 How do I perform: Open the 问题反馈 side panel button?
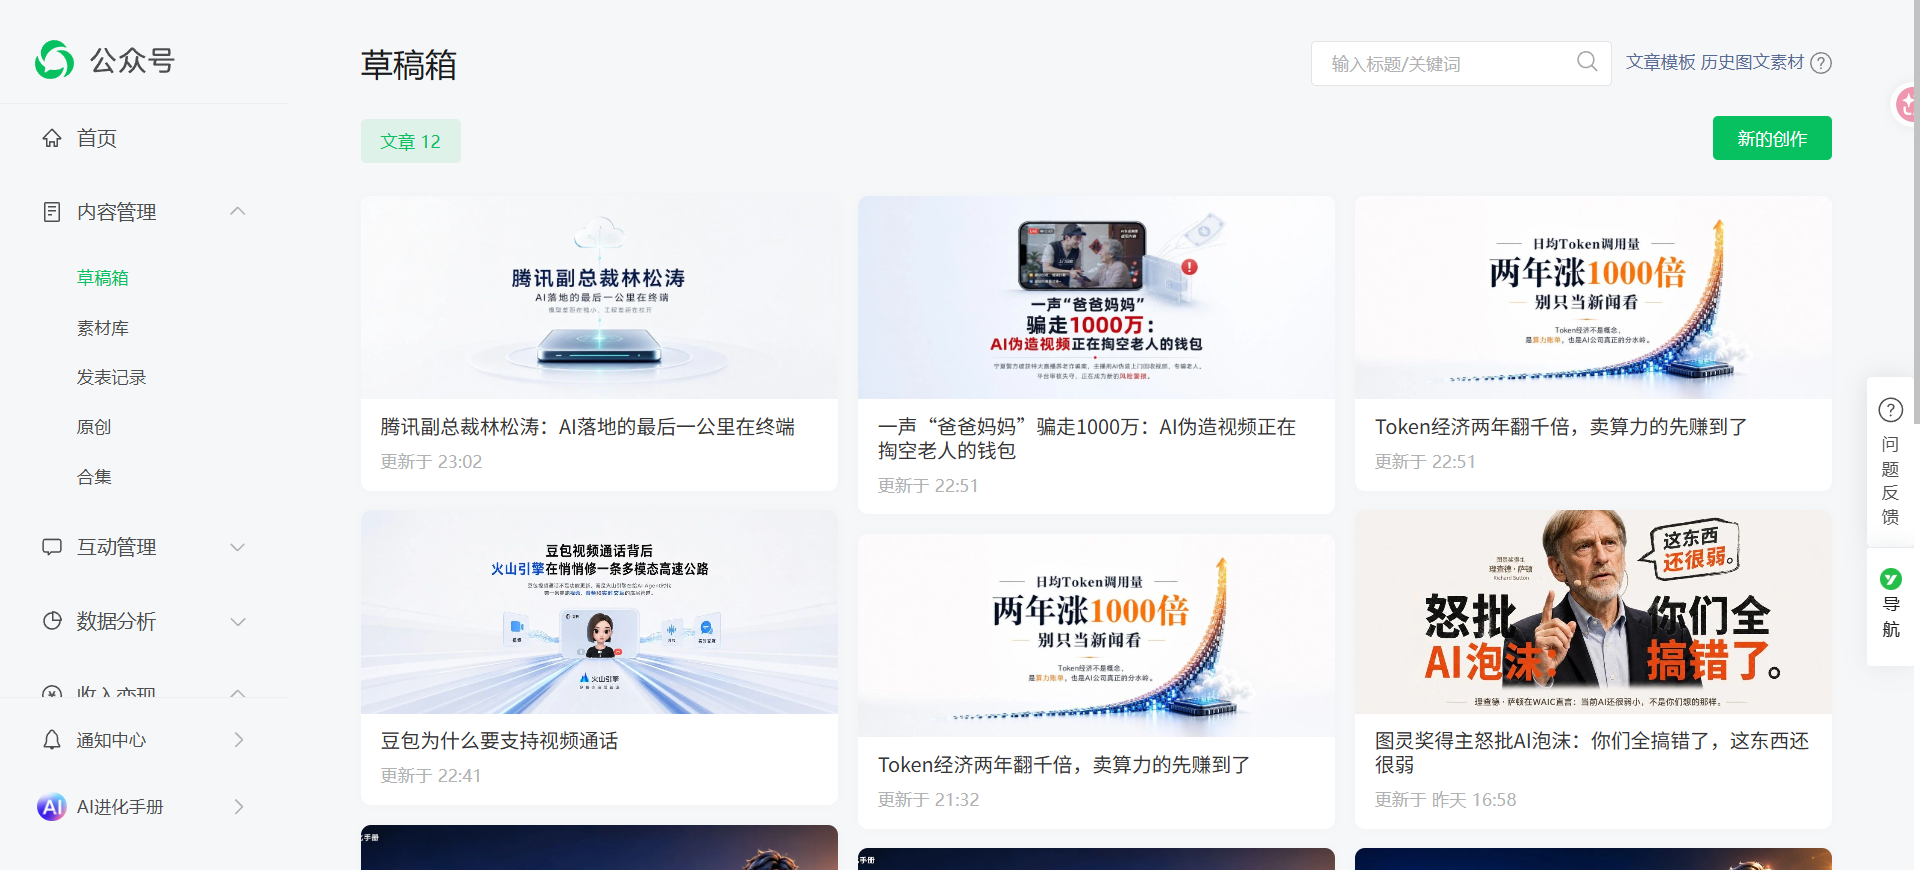(x=1891, y=462)
